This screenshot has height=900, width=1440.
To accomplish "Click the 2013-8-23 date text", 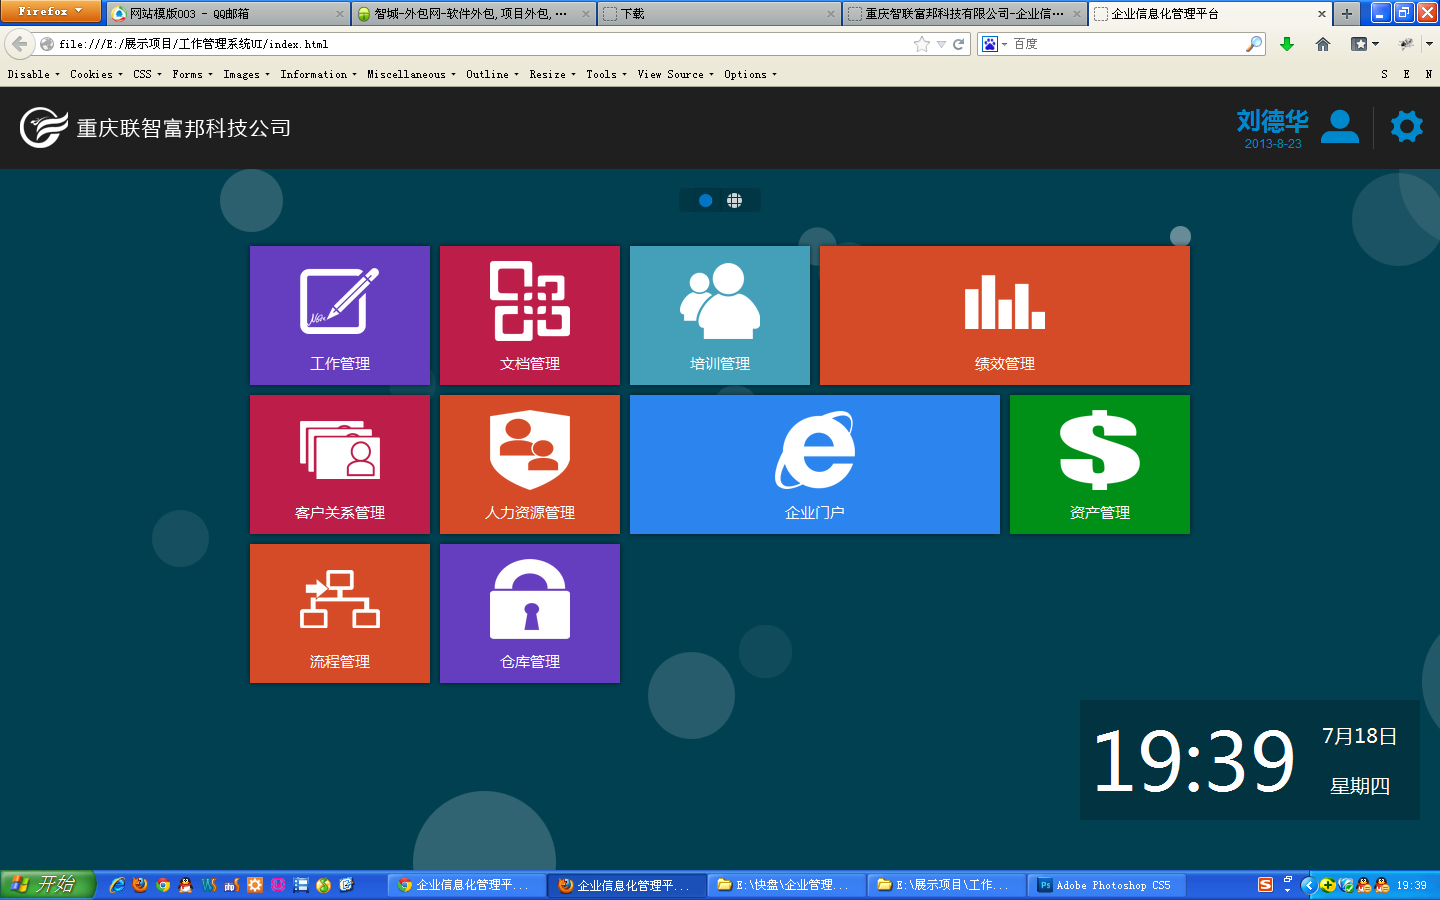I will coord(1273,144).
